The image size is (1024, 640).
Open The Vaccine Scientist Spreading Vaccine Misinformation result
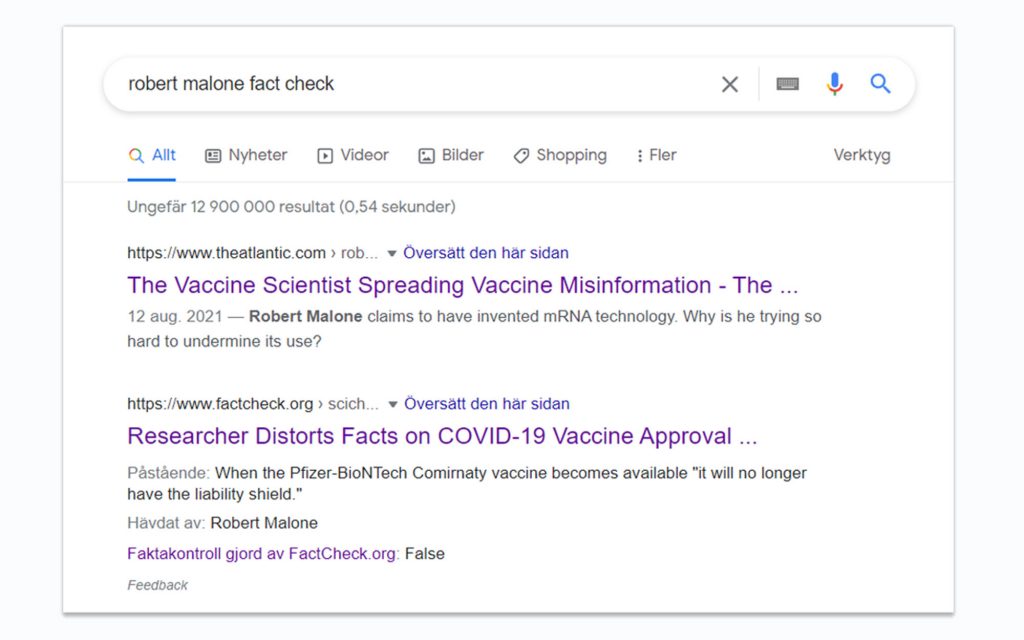(462, 285)
